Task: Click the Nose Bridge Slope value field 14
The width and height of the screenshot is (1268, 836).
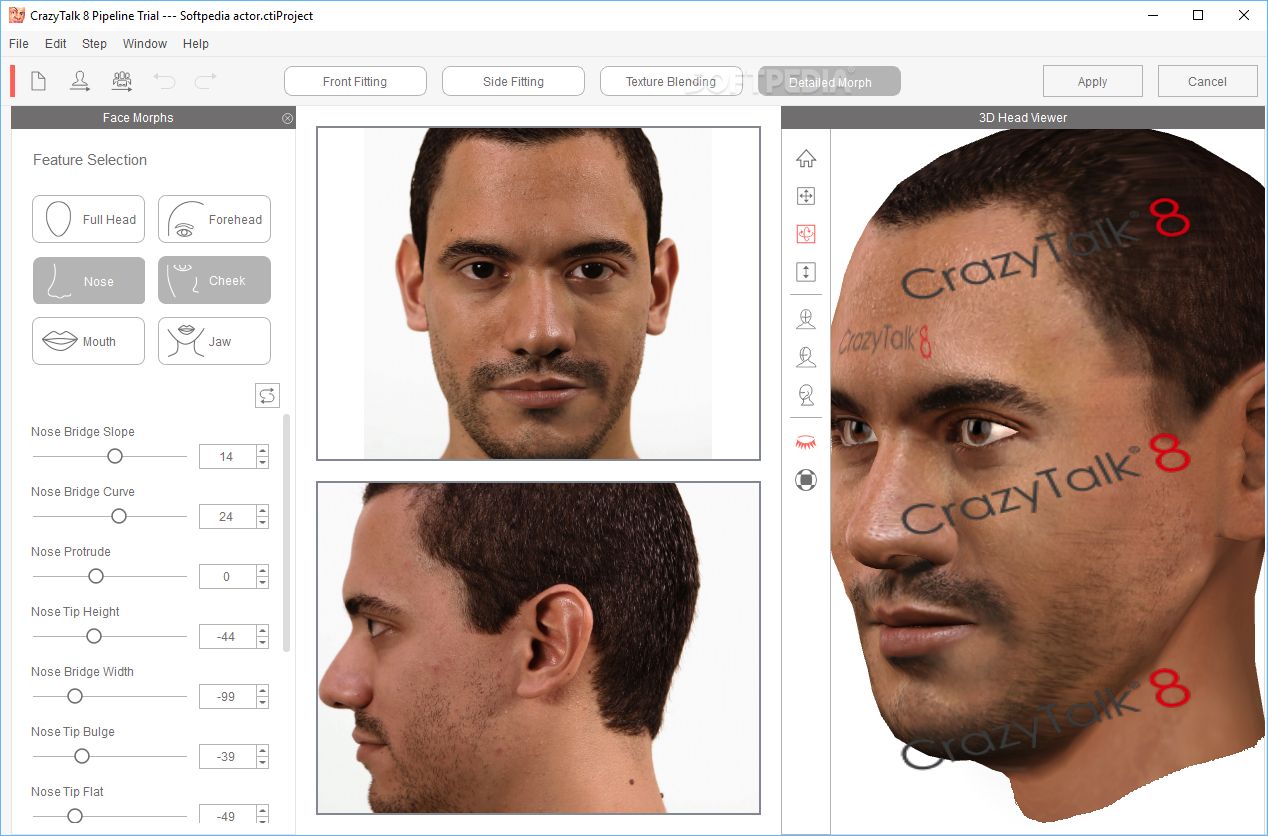Action: tap(227, 456)
